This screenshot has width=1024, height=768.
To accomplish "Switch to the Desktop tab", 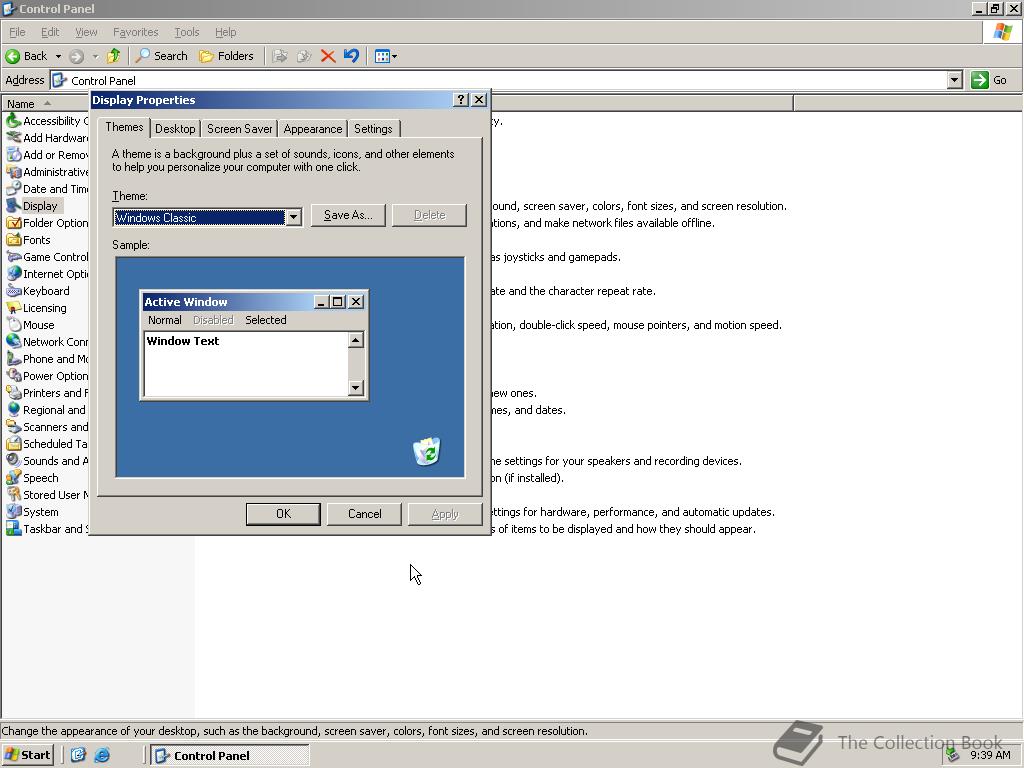I will pos(175,129).
